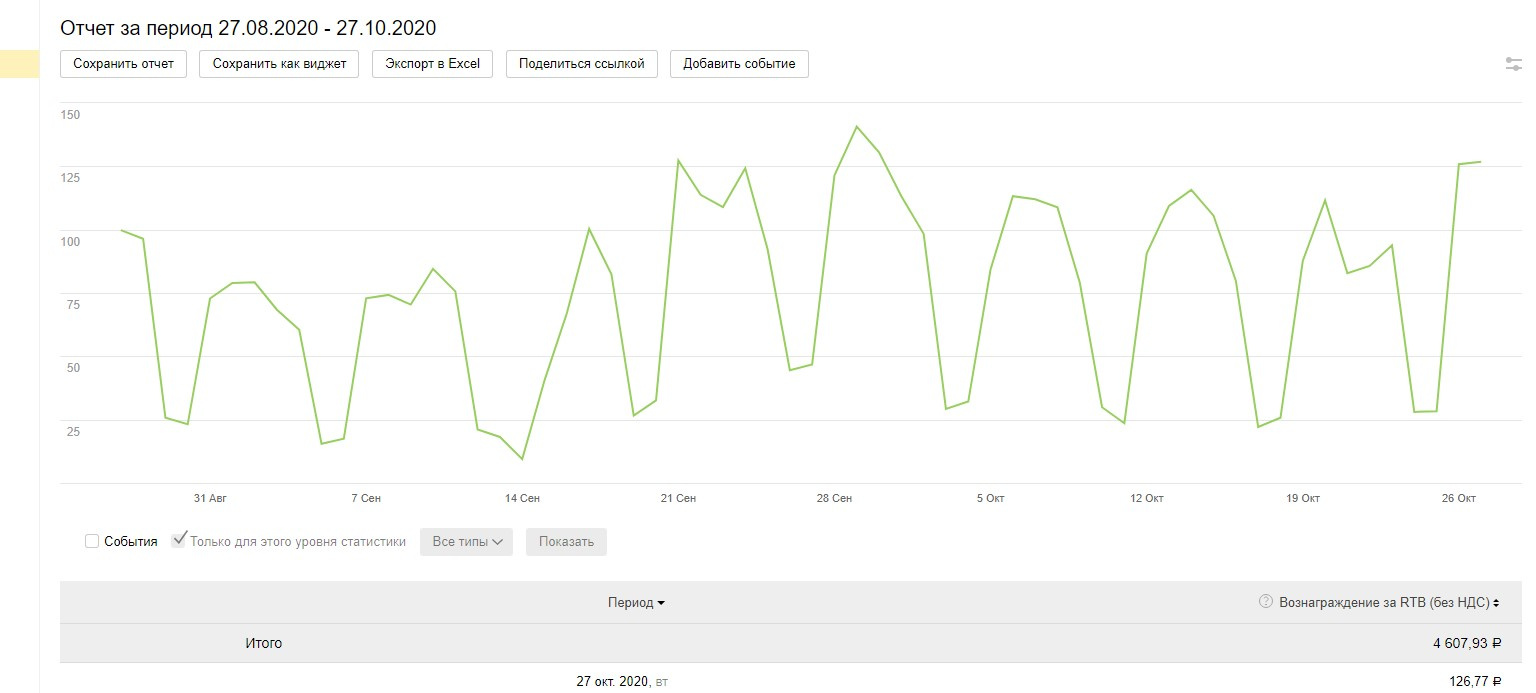Click x-axis label 19 Окт

1302,498
